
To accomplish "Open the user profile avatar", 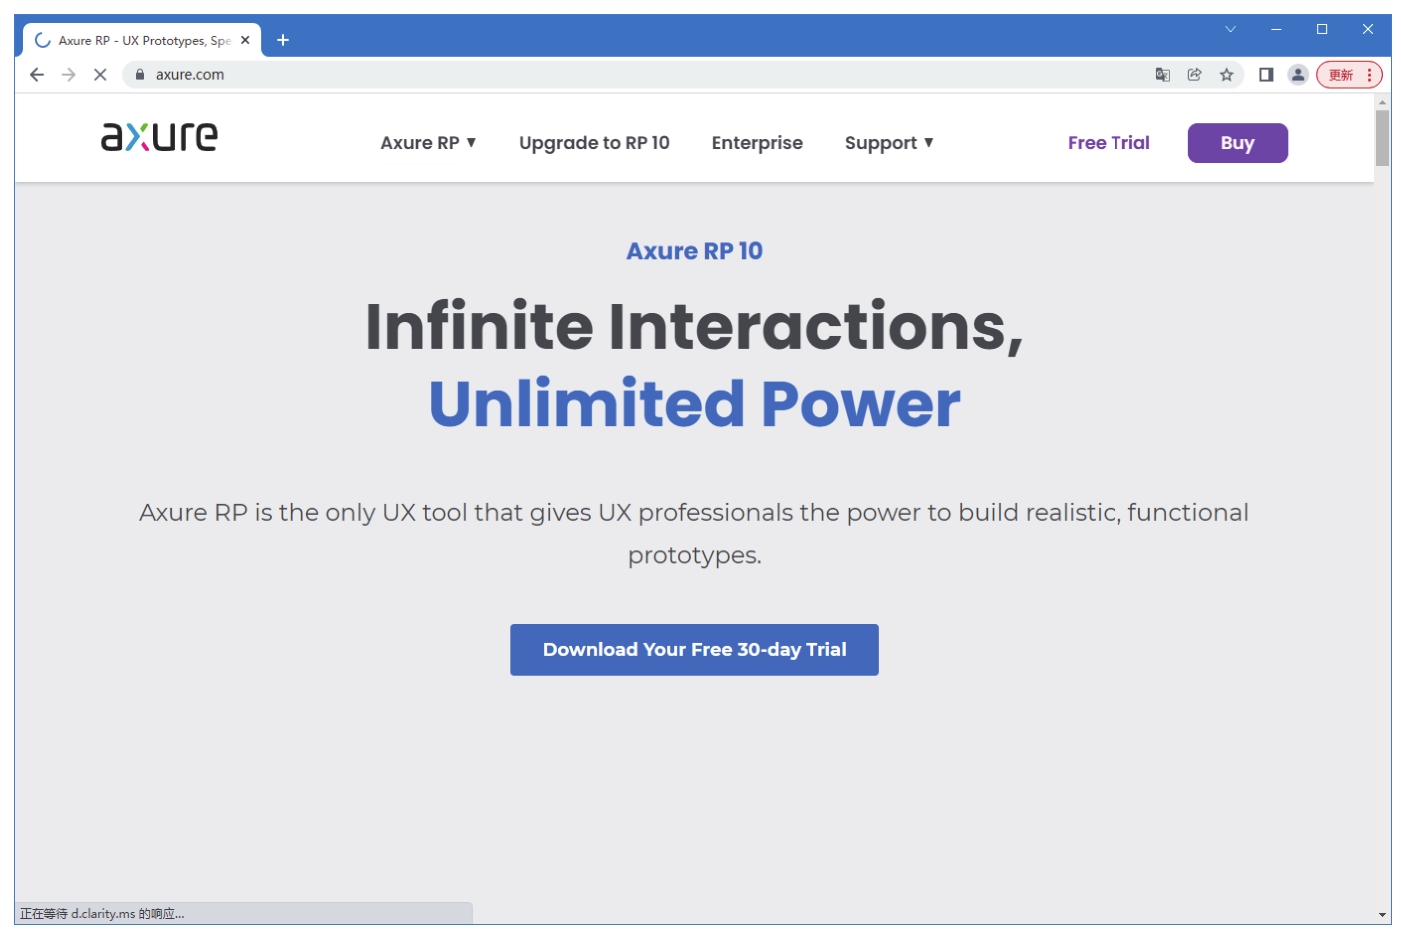I will [x=1298, y=75].
